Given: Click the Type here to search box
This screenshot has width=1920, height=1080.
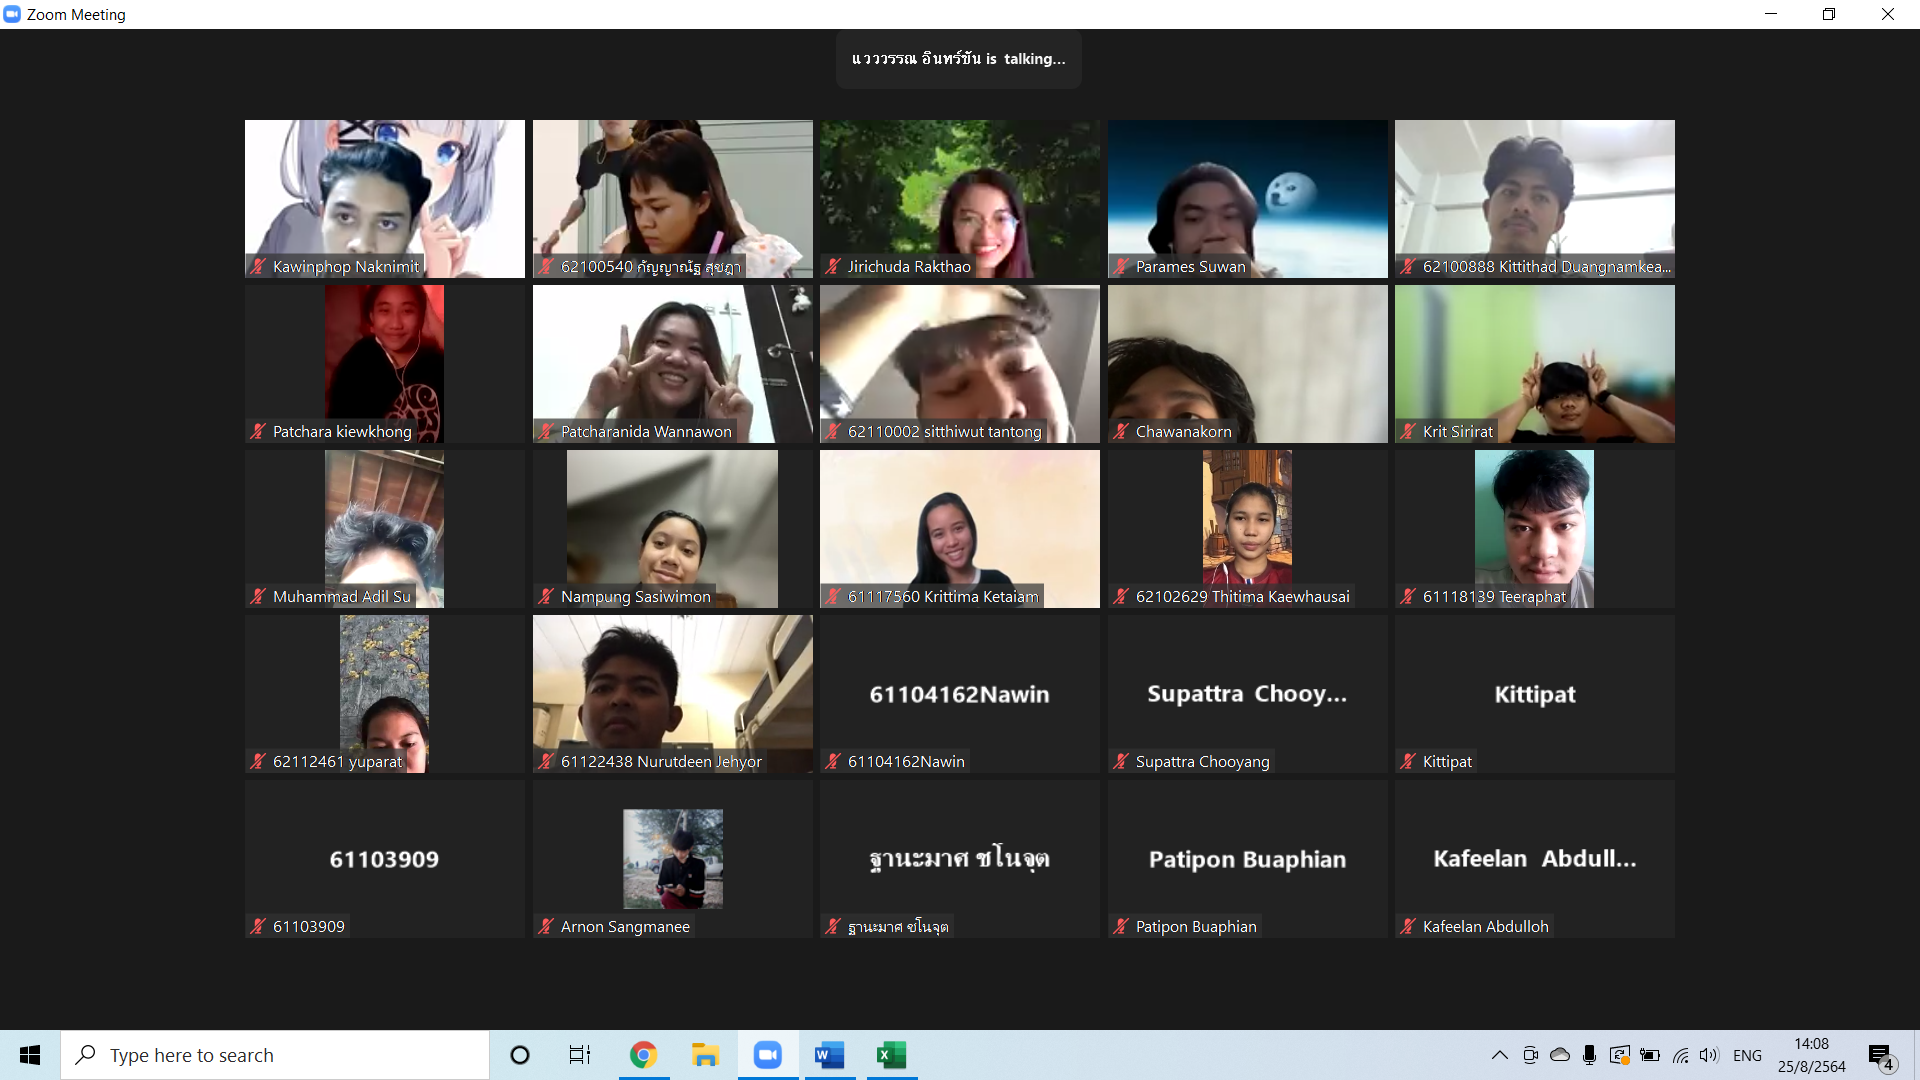Looking at the screenshot, I should point(275,1055).
